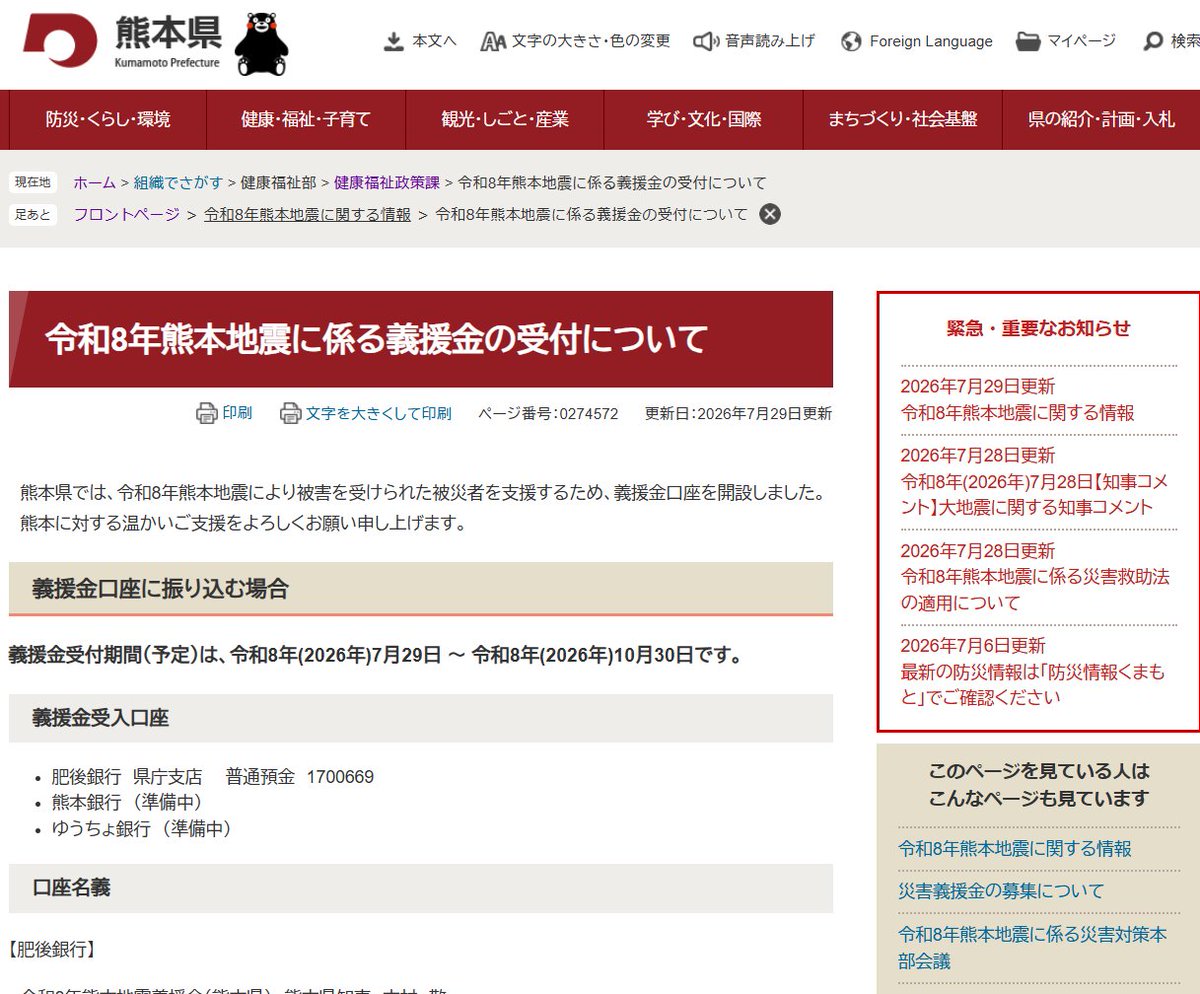Click the 本文へ download arrow icon
This screenshot has height=994, width=1200.
coord(394,41)
